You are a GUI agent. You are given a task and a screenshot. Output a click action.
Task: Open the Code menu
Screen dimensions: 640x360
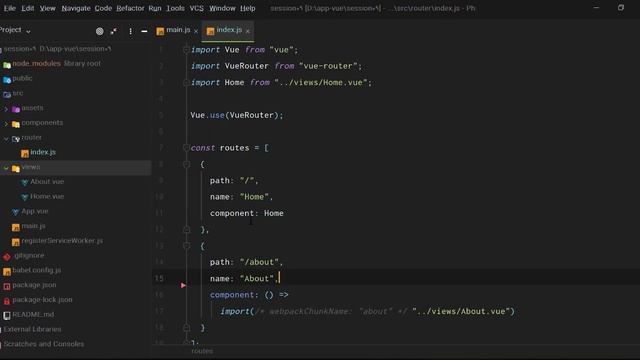(103, 8)
